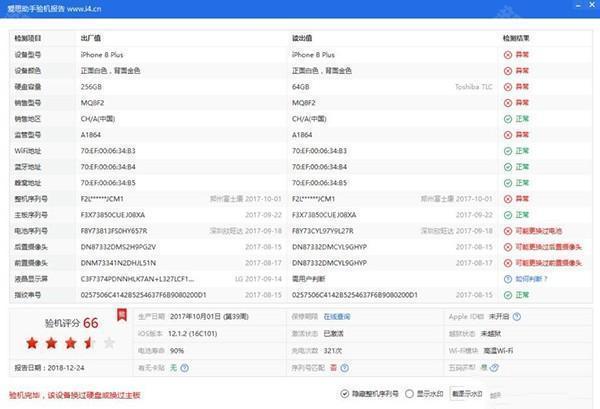Screen dimensions: 600x409
Task: Click the activation status 已激活
Action: (x=333, y=334)
